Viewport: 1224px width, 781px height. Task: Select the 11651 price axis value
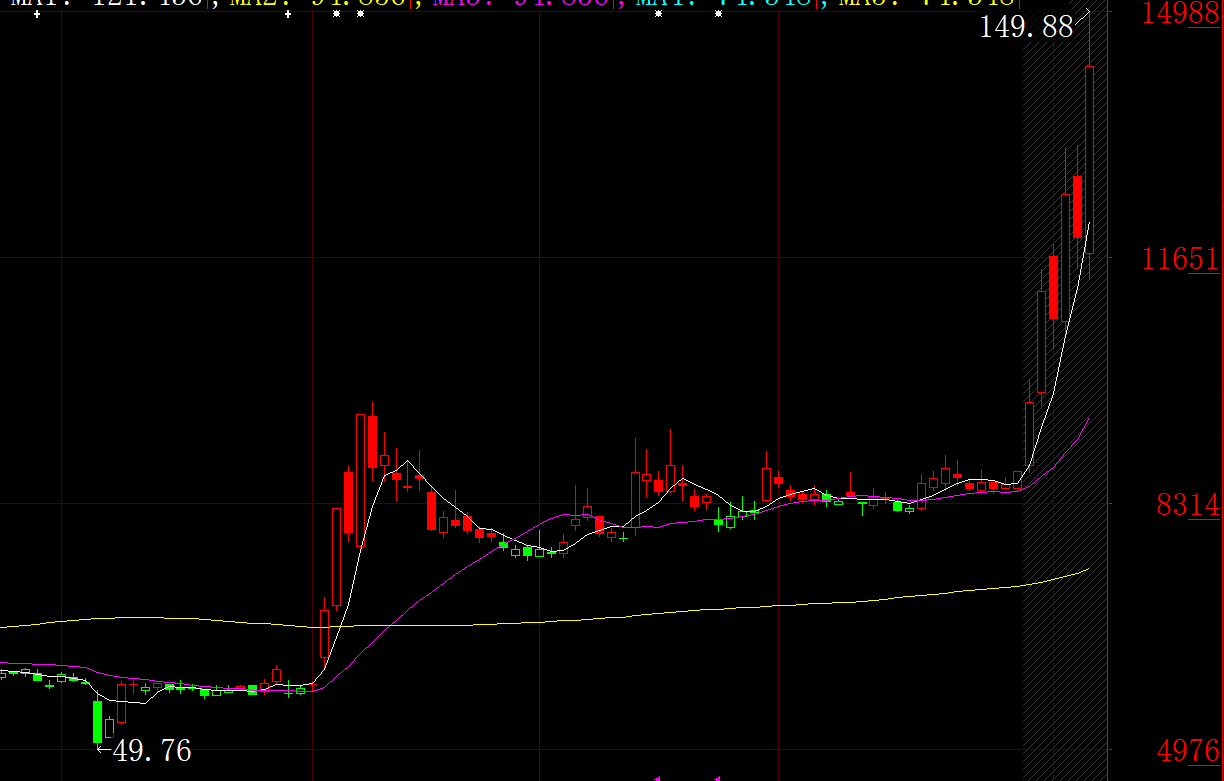coord(1182,260)
